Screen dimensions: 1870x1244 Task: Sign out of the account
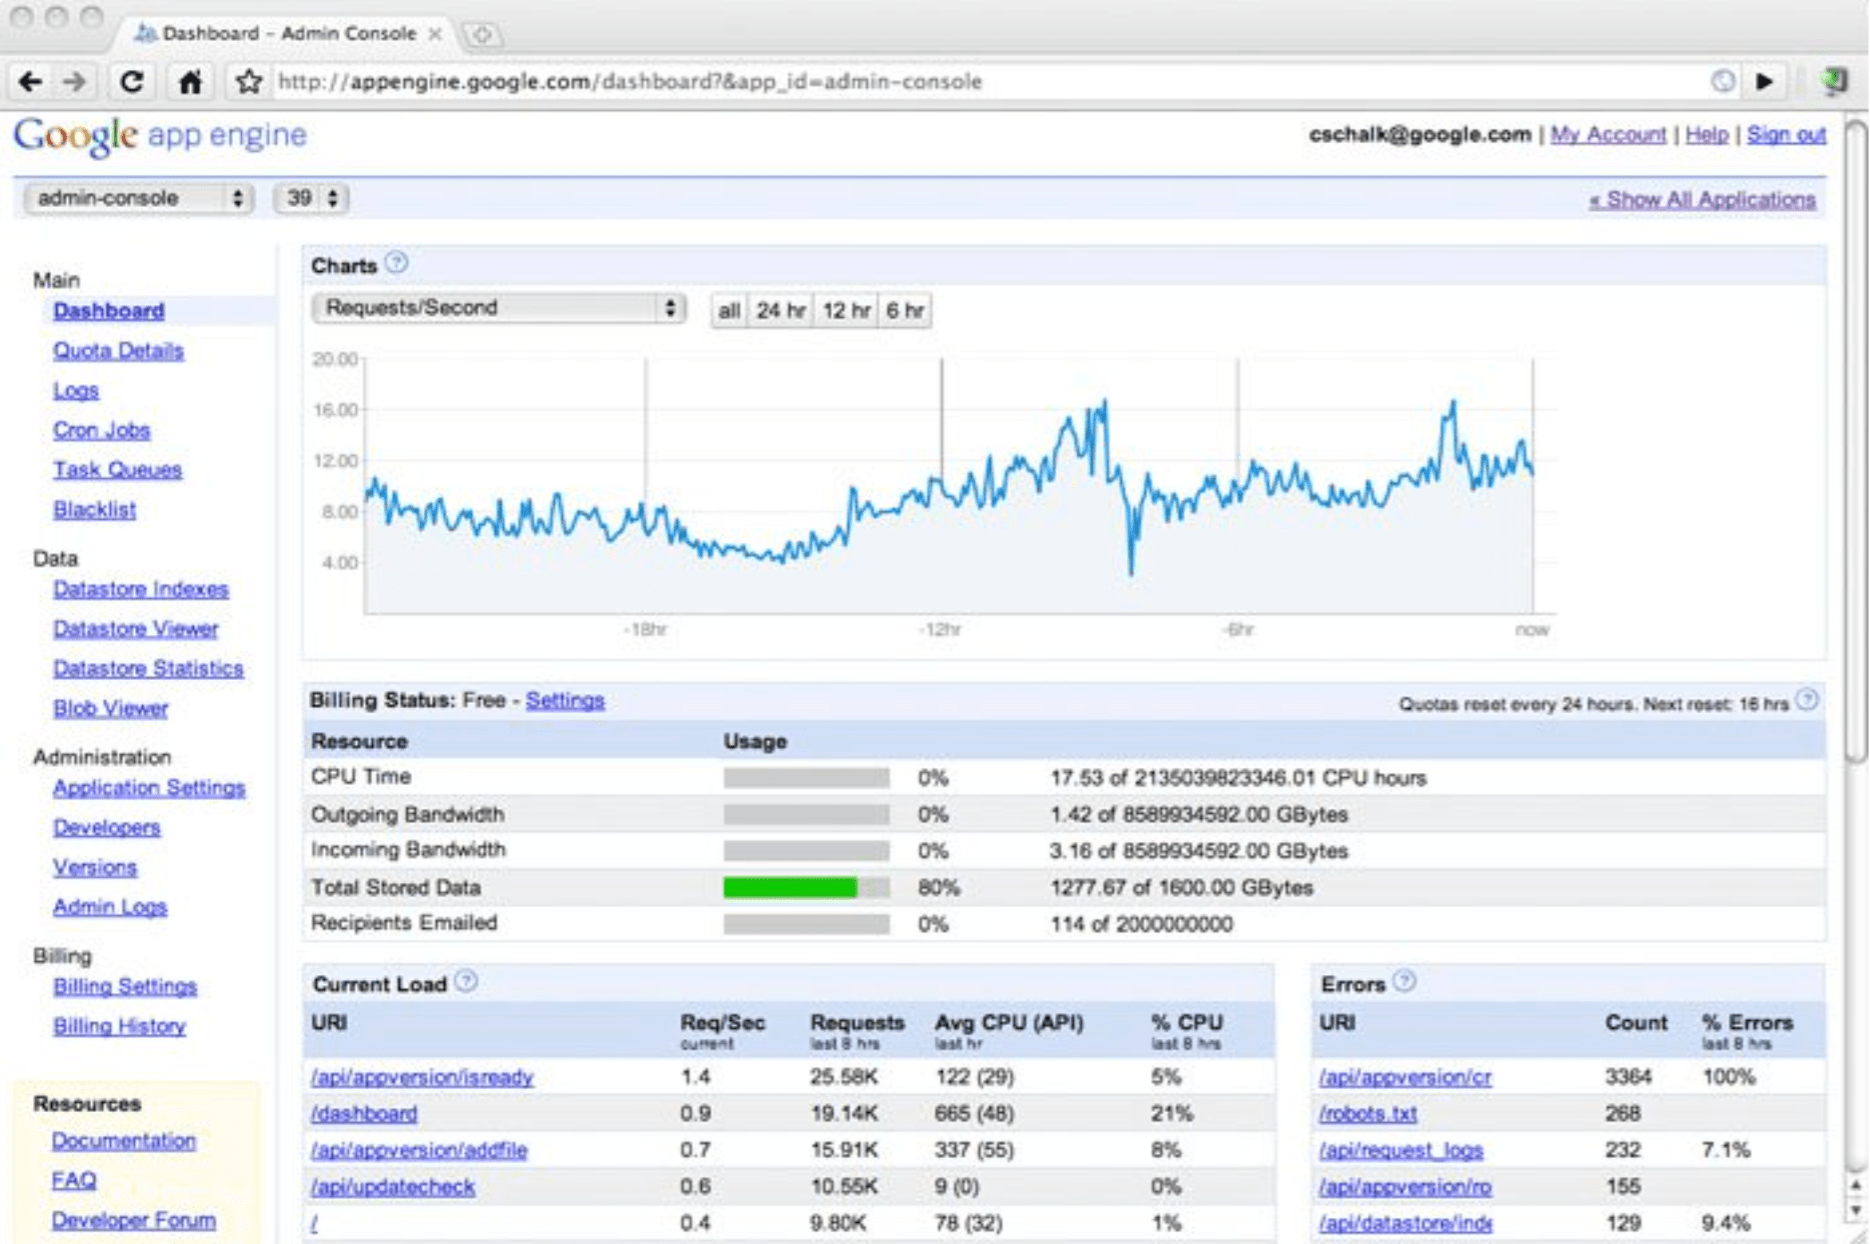(x=1786, y=135)
